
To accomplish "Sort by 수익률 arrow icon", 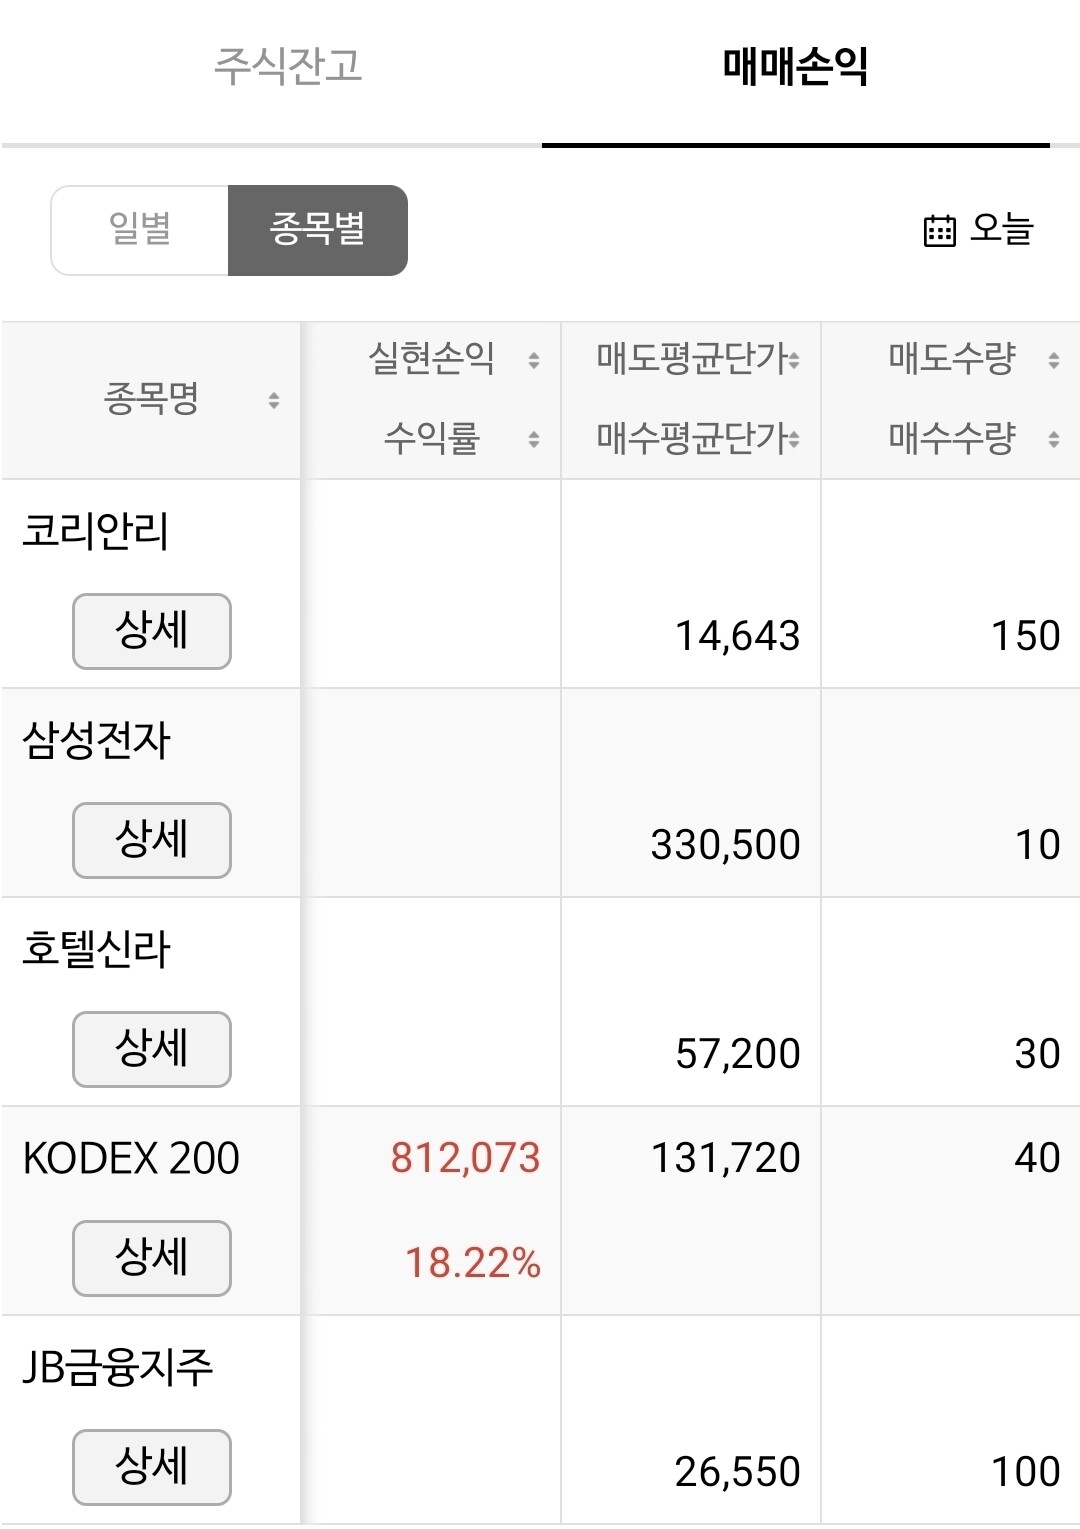I will point(534,439).
